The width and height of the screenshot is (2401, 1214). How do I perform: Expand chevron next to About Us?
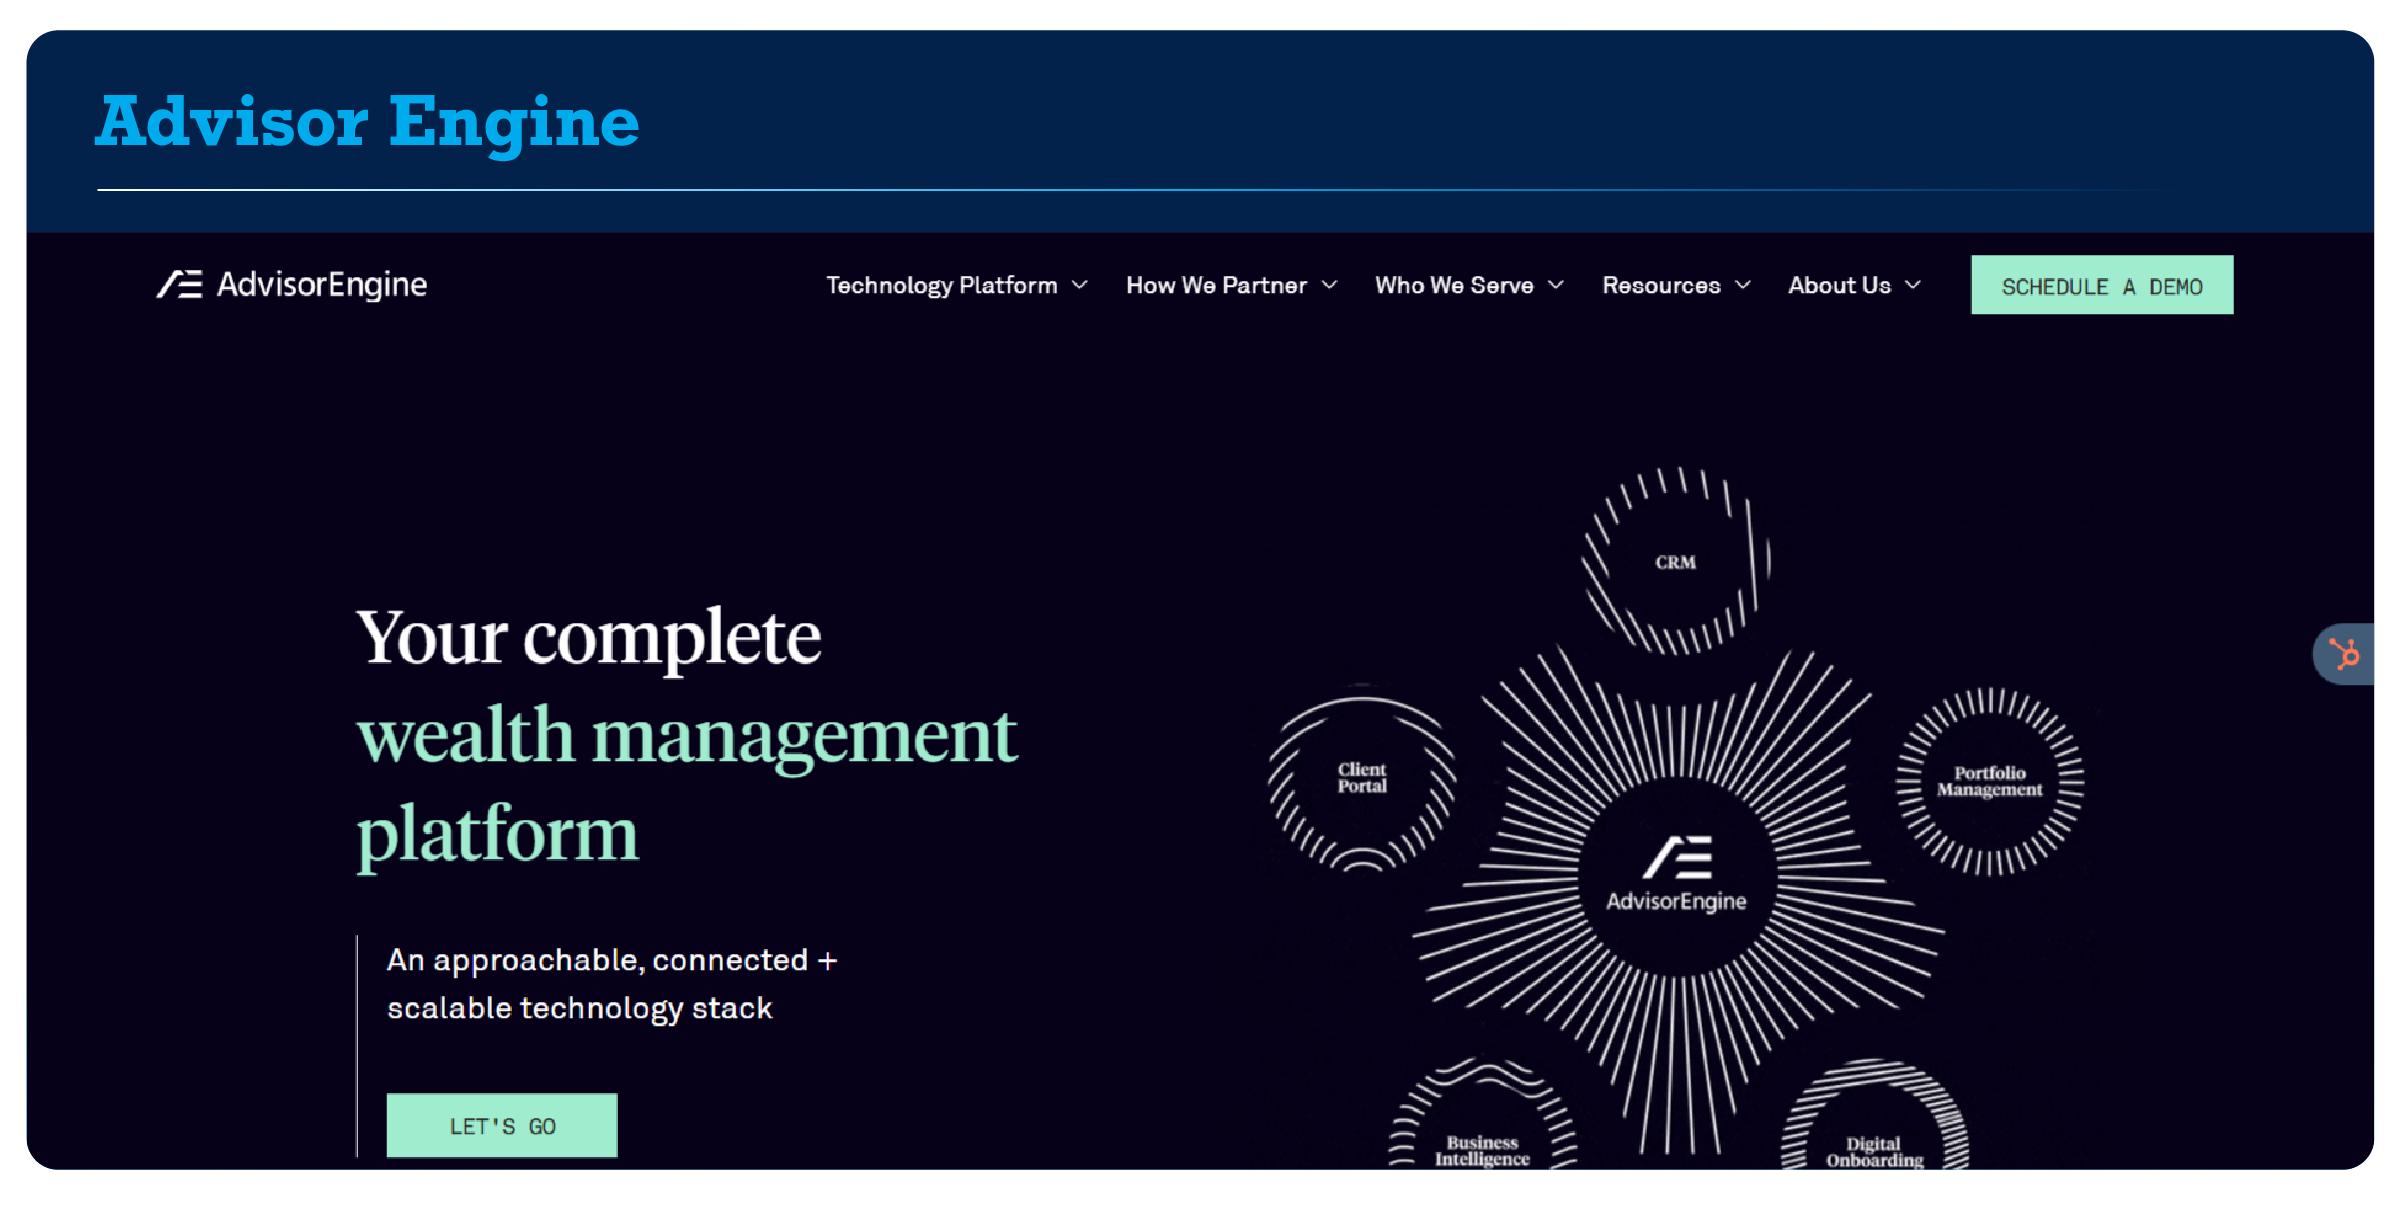pyautogui.click(x=1913, y=285)
